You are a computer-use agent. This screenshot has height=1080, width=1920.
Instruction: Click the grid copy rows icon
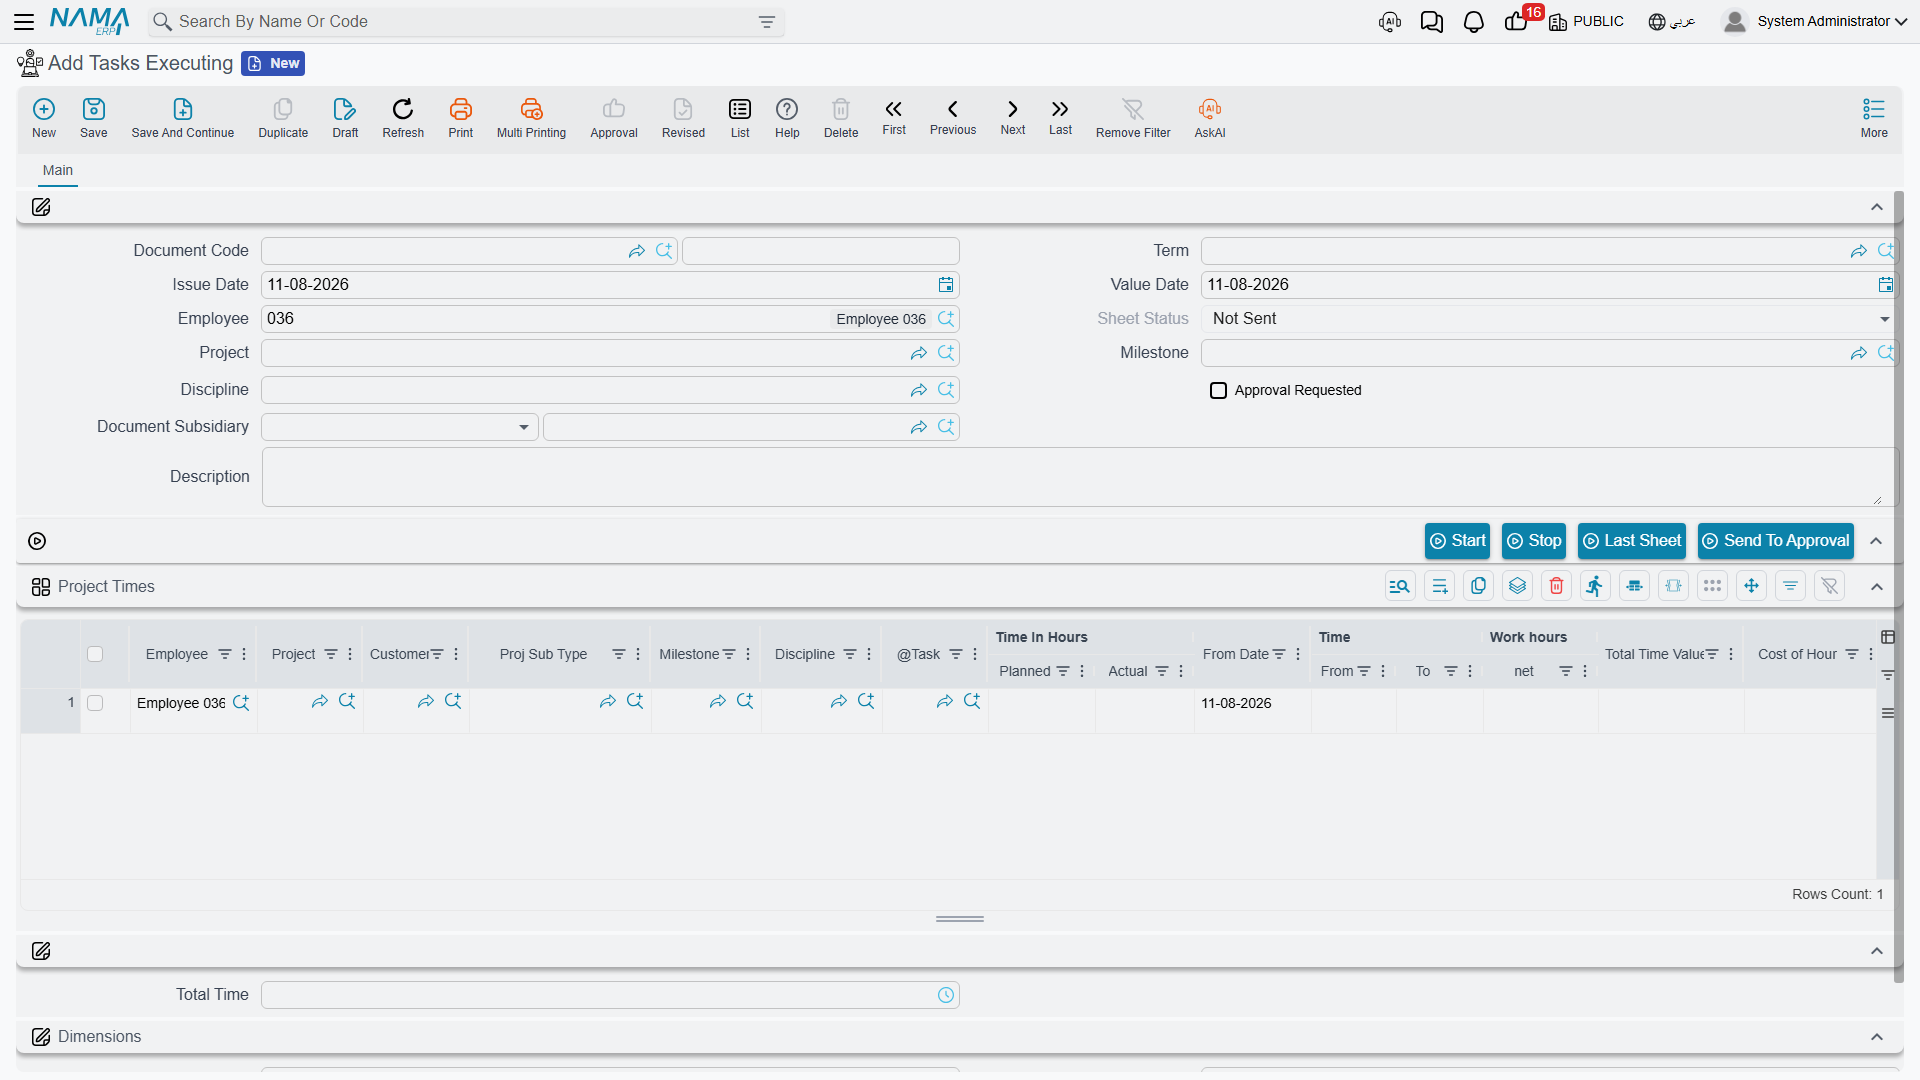coord(1478,586)
